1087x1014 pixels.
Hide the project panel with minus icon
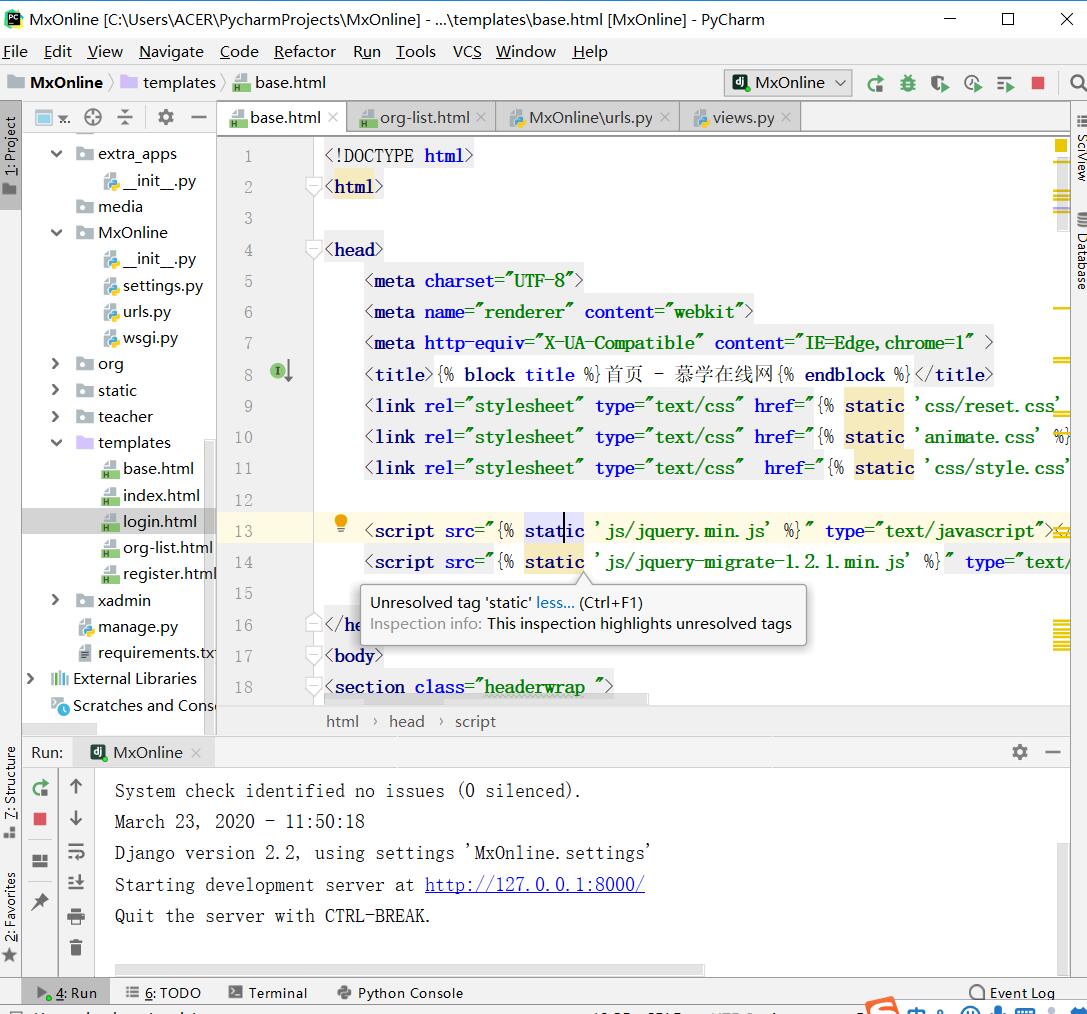[199, 117]
